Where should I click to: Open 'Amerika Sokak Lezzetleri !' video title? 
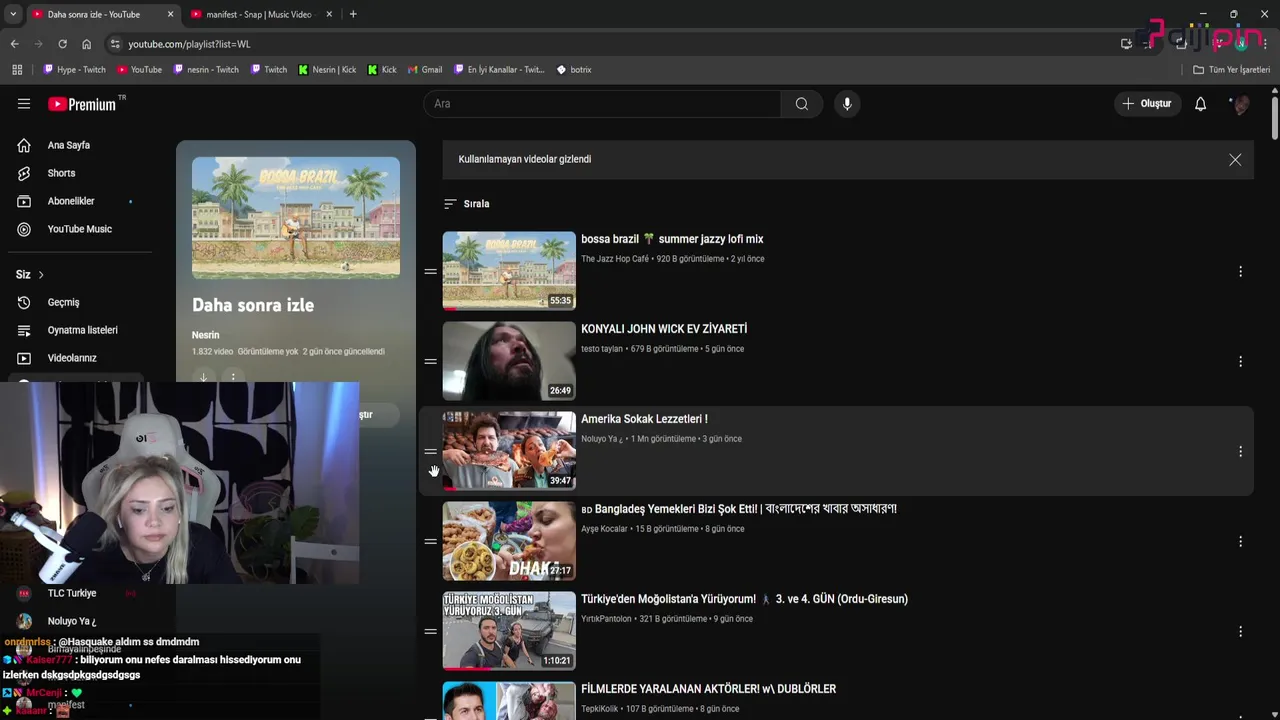click(644, 419)
